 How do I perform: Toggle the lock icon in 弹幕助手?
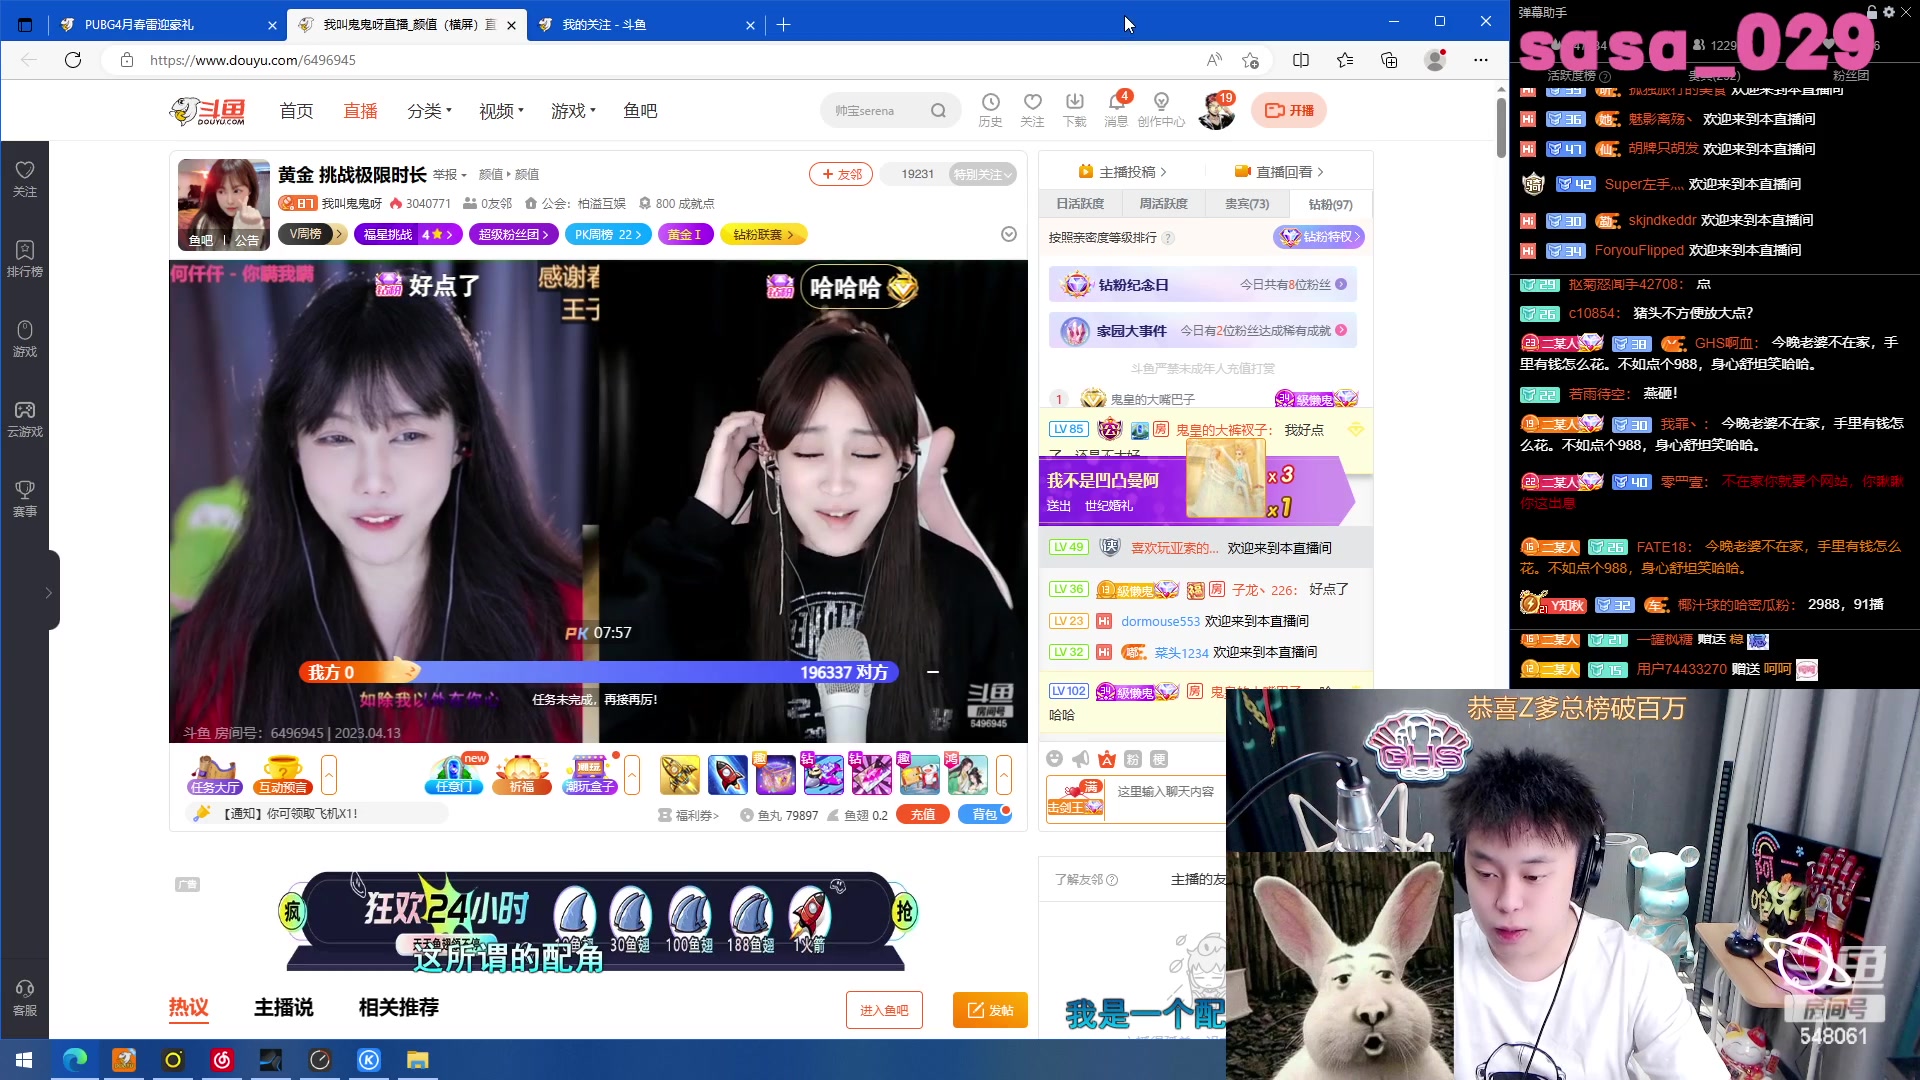click(x=1872, y=12)
